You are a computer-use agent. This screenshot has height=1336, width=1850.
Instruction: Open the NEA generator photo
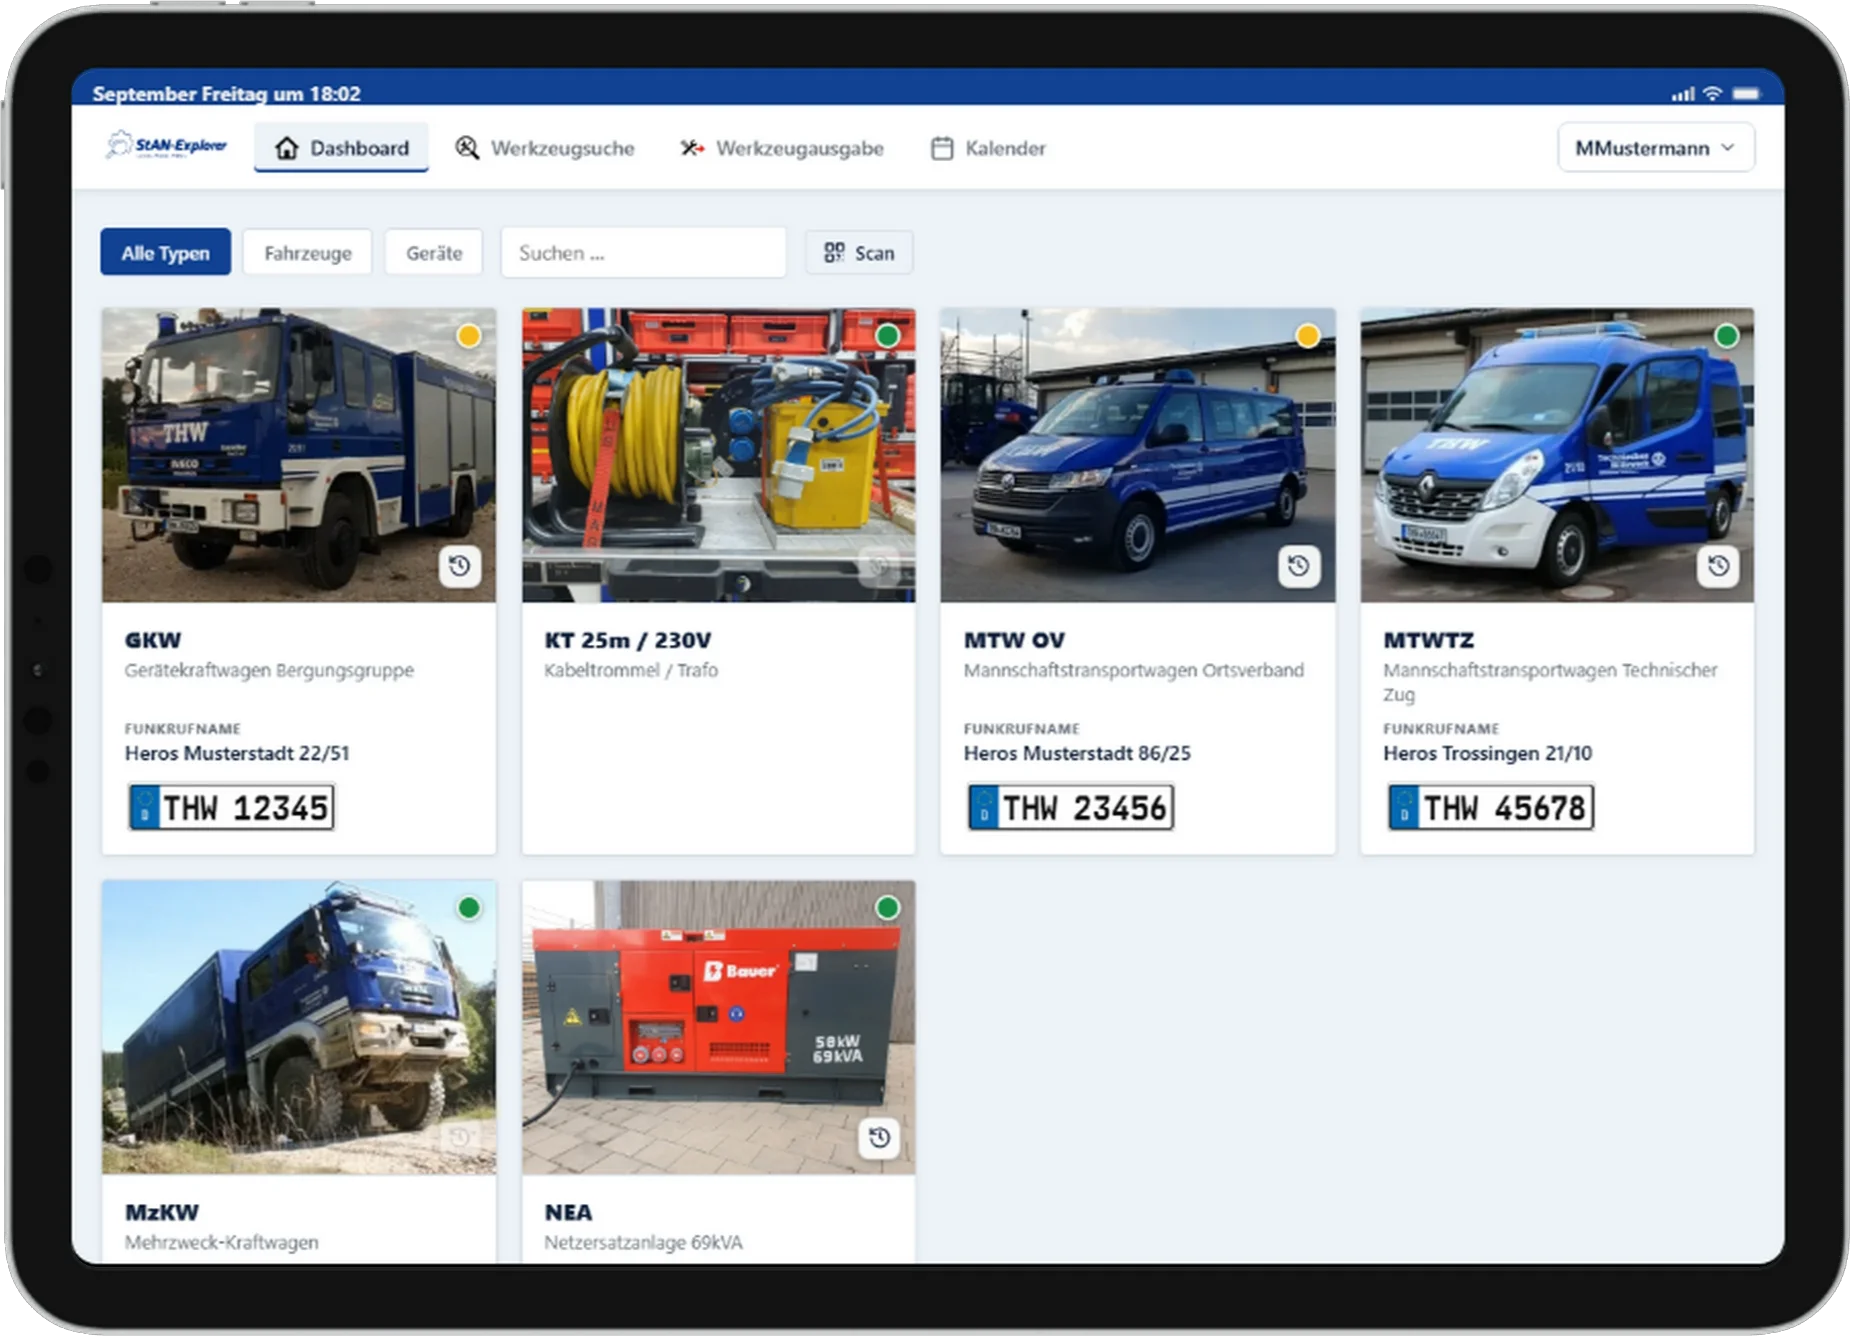coord(718,1027)
